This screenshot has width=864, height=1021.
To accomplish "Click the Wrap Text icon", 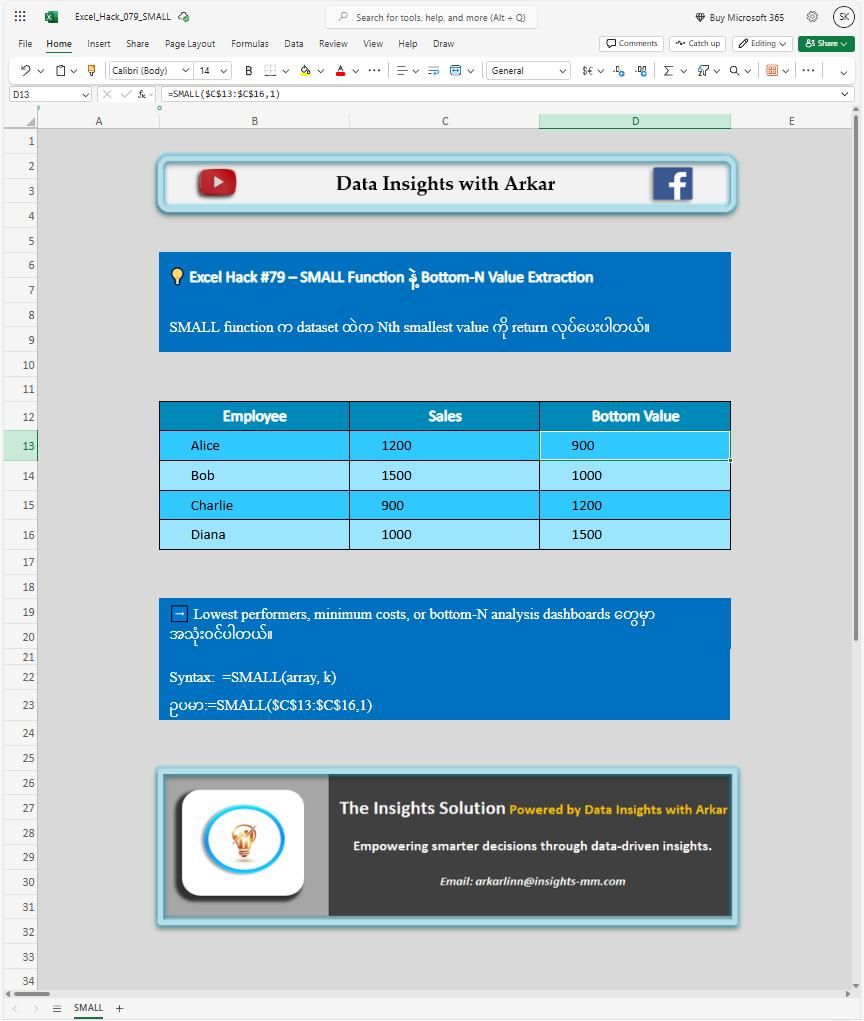I will click(x=433, y=70).
